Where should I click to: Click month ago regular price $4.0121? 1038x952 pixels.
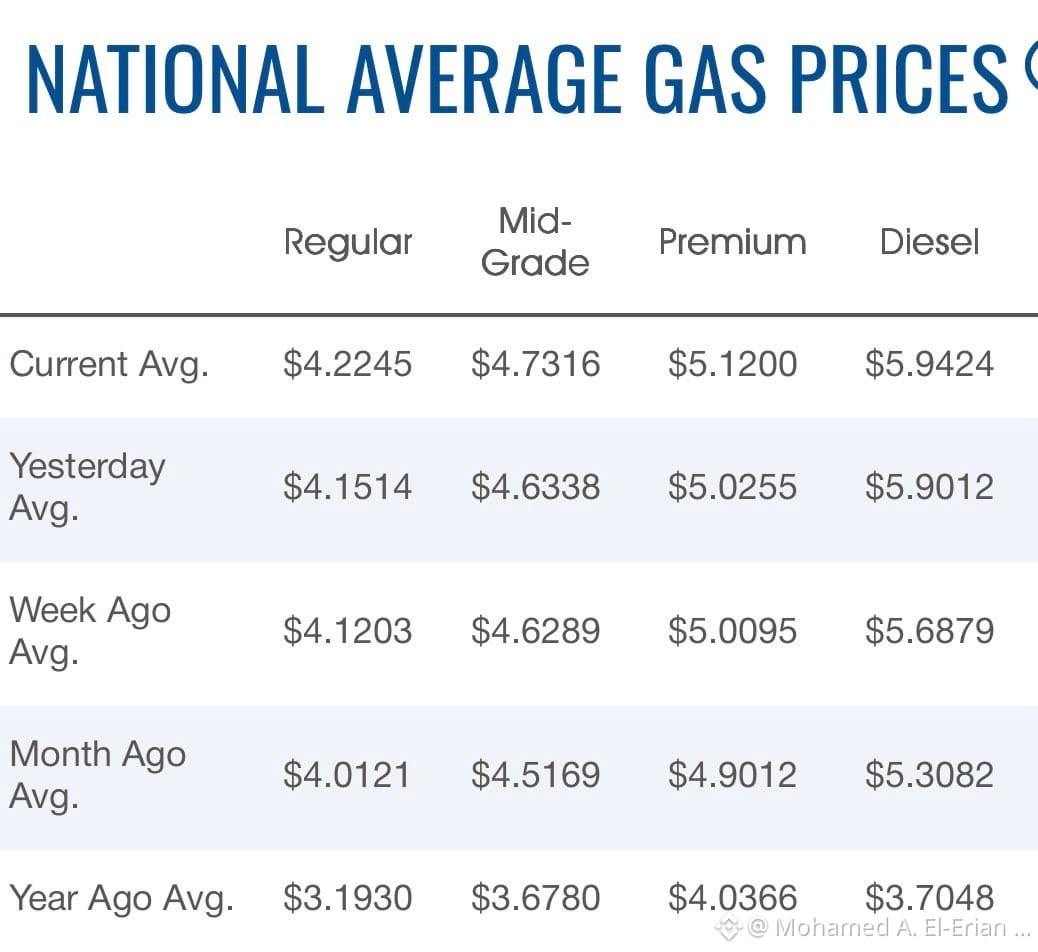347,775
